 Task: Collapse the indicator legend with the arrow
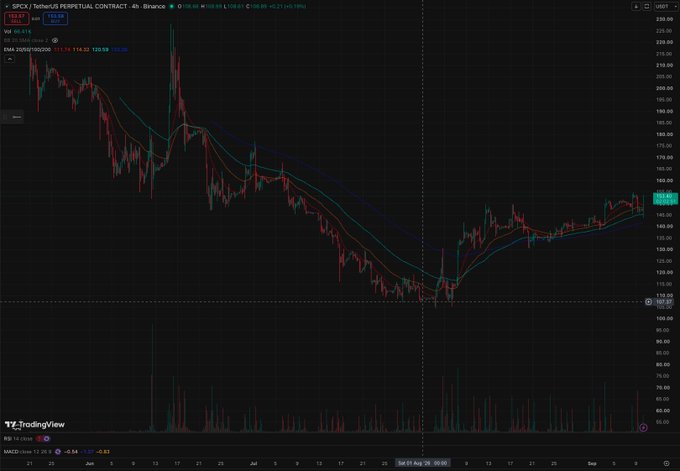[x=9, y=59]
